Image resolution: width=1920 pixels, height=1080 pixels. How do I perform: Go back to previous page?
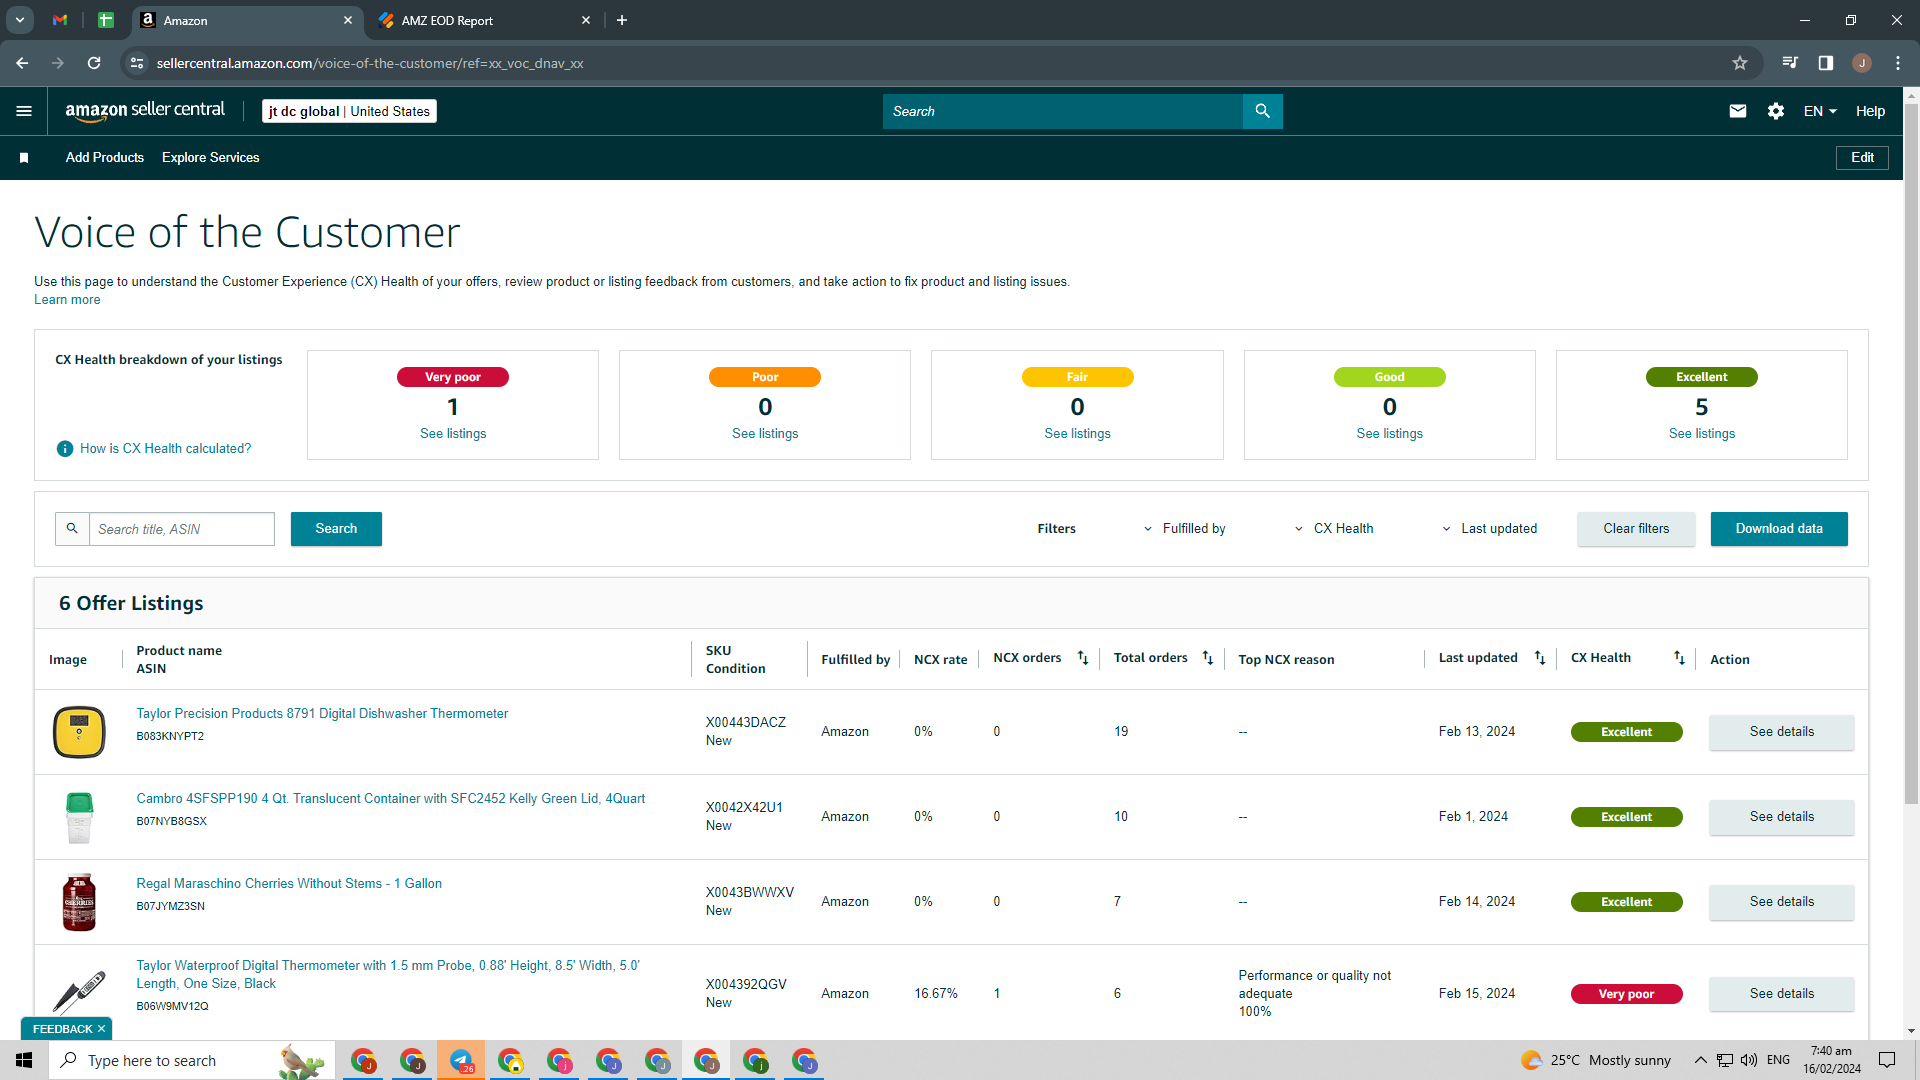22,63
